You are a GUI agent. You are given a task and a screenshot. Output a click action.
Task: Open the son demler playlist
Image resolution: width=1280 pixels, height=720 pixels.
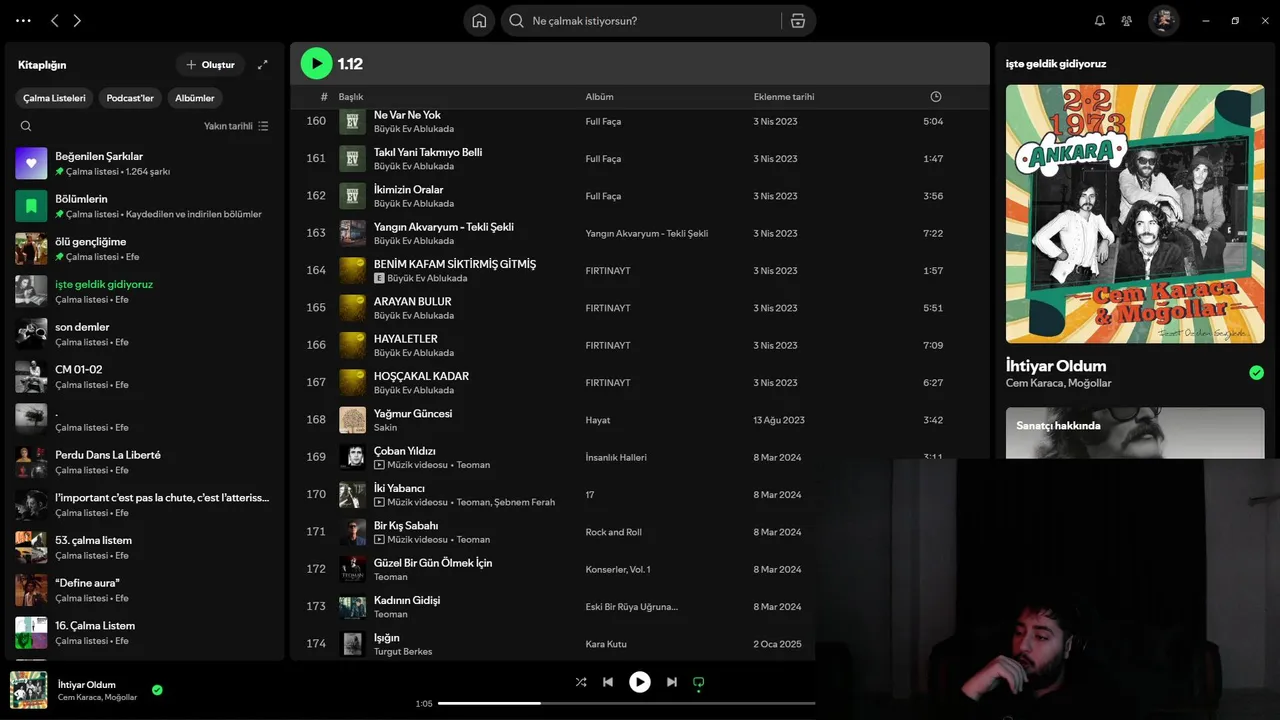coord(145,334)
